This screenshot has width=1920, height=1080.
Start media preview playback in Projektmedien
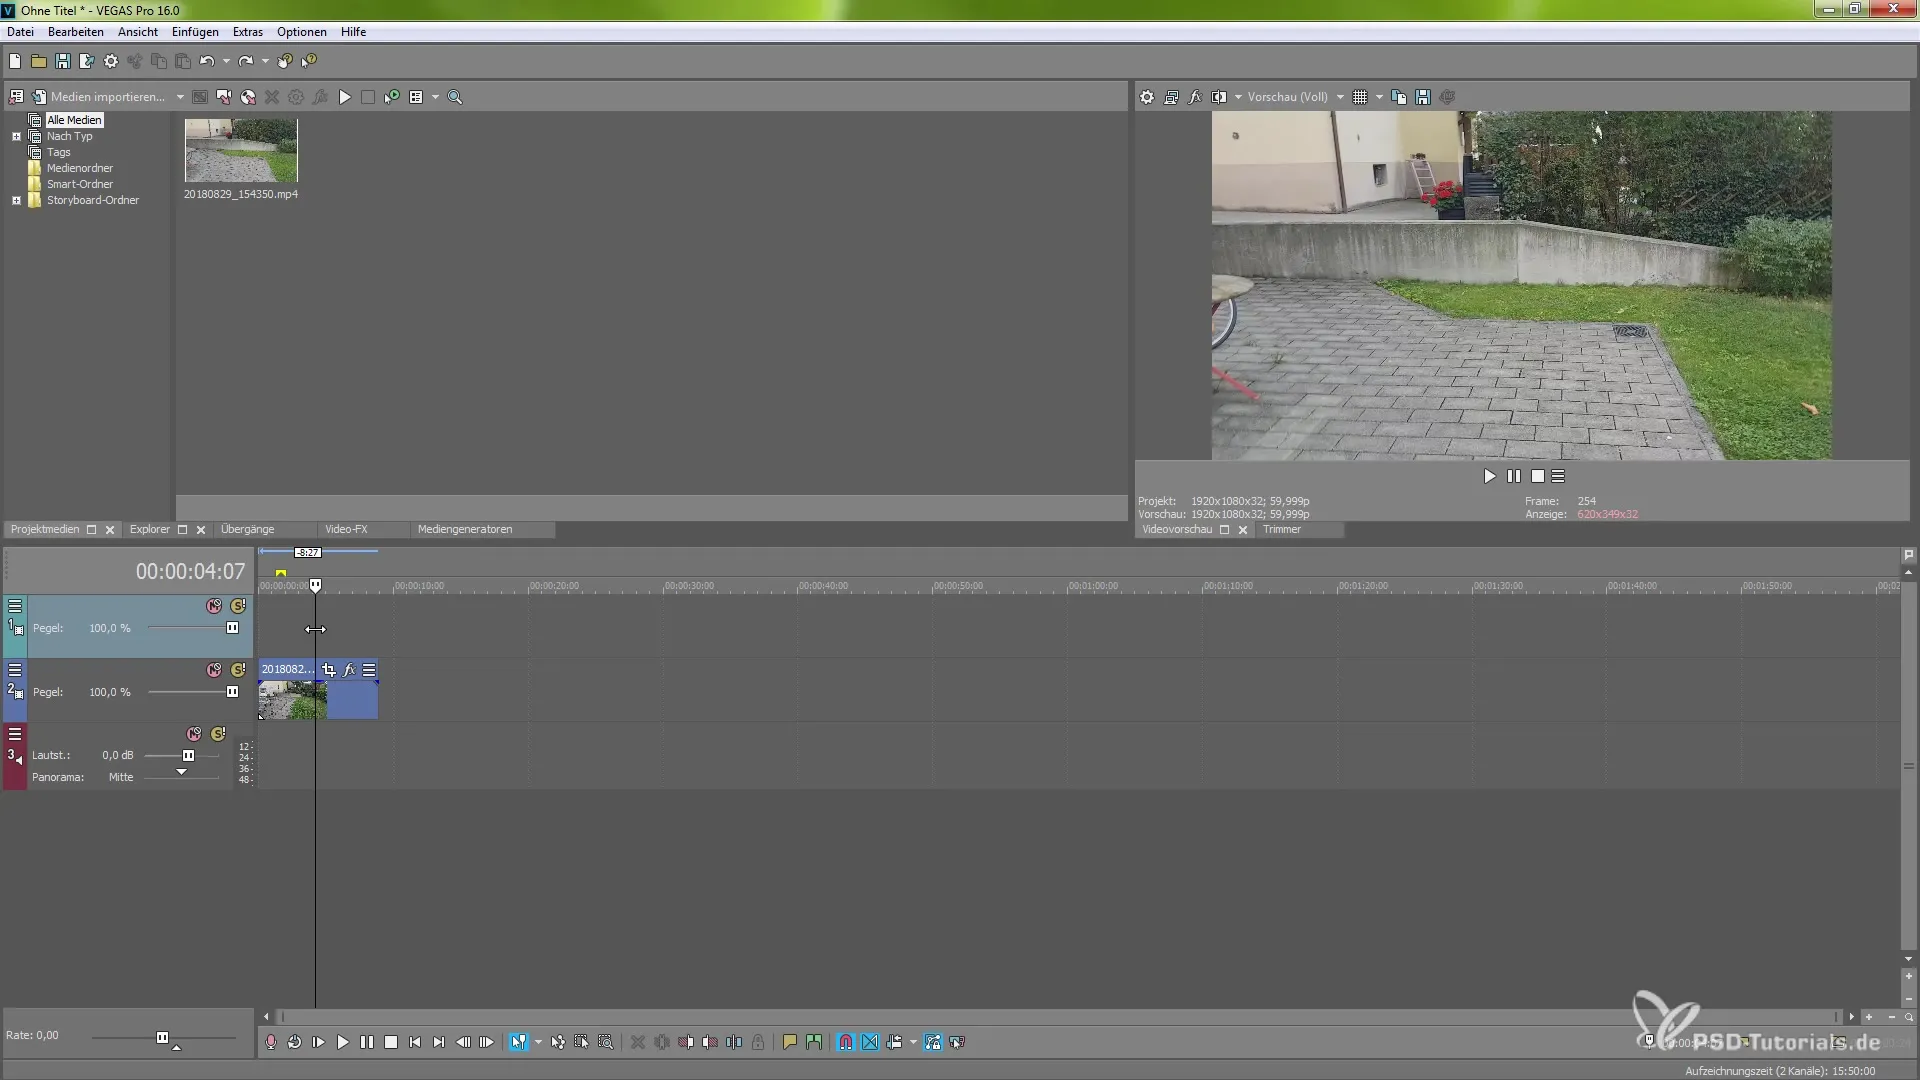tap(345, 97)
